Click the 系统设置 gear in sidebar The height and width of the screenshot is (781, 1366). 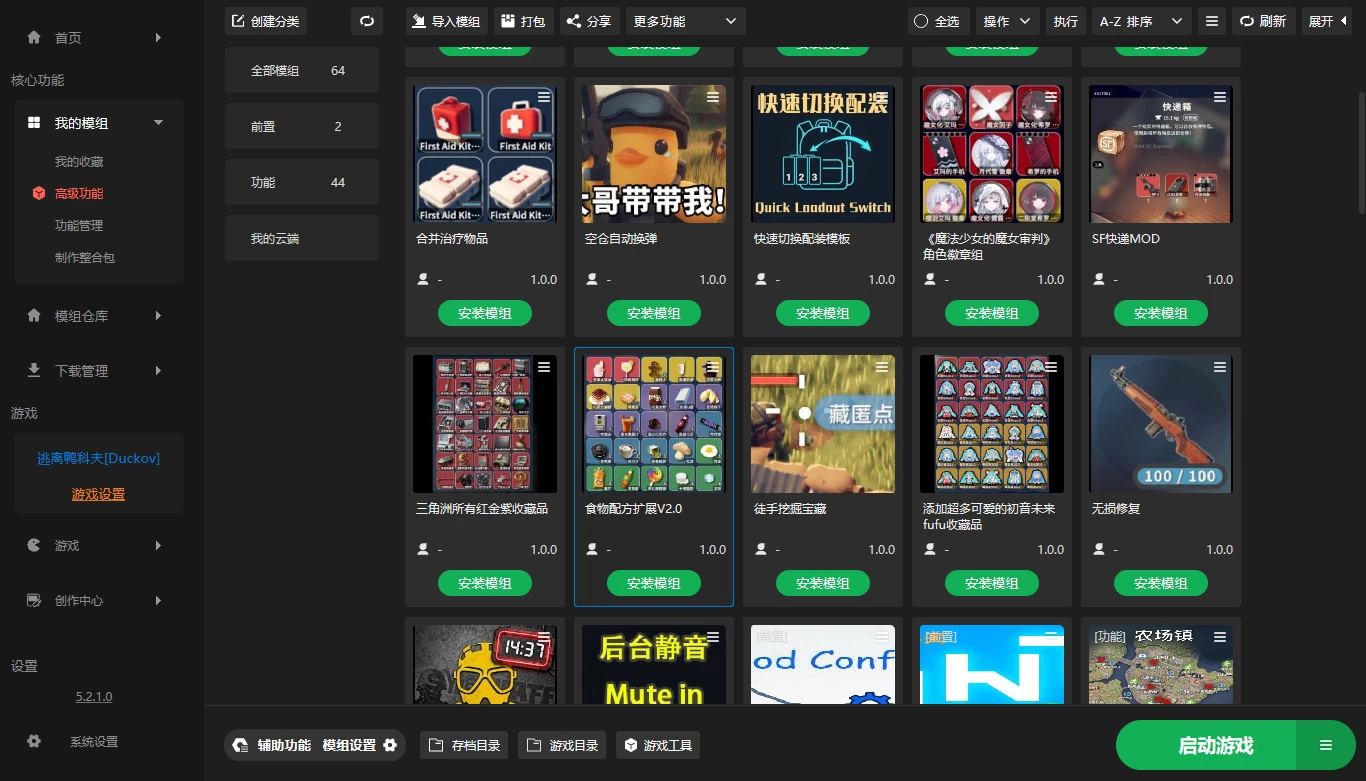[x=34, y=742]
